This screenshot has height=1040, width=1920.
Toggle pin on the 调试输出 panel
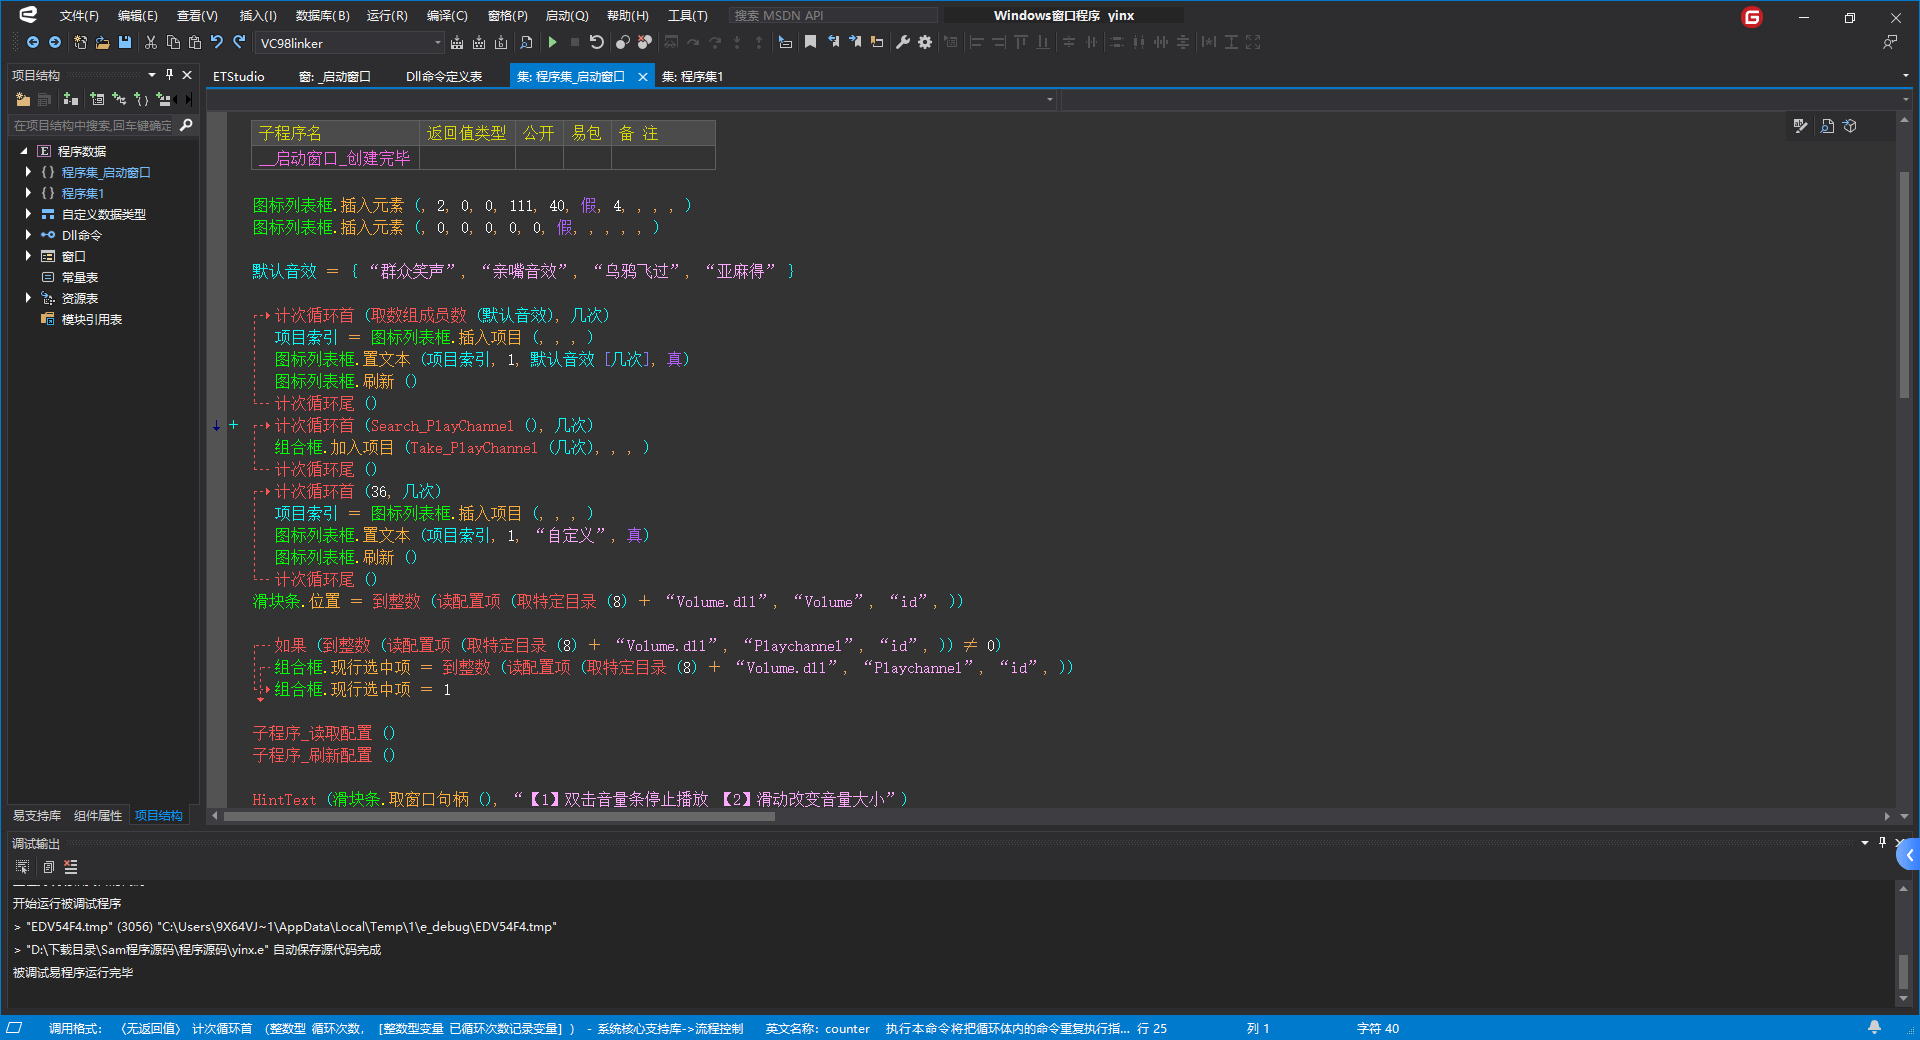[1882, 842]
